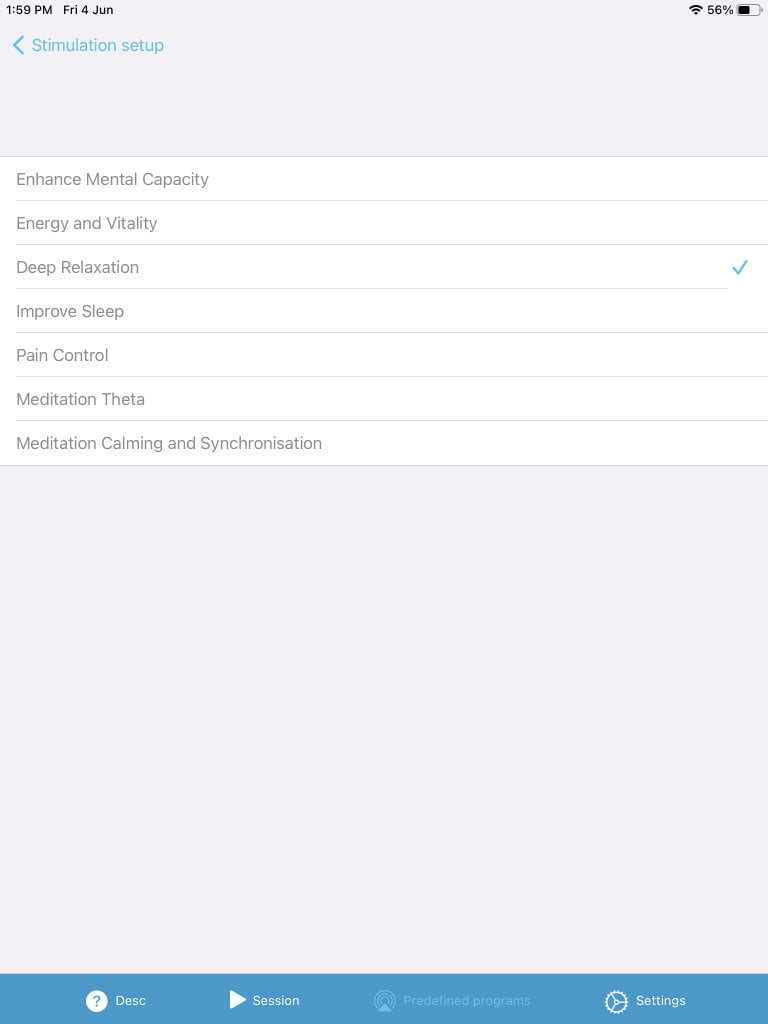Viewport: 768px width, 1024px height.
Task: Tap the back chevron arrow icon
Action: point(18,45)
